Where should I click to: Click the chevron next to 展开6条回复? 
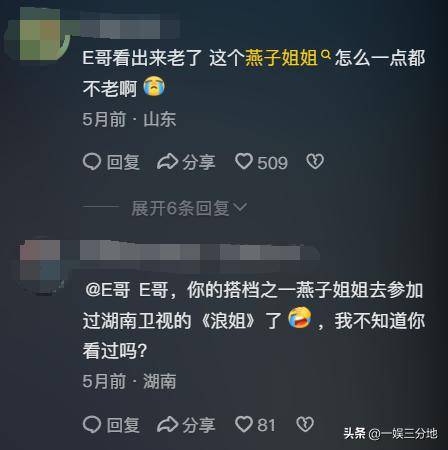[240, 208]
